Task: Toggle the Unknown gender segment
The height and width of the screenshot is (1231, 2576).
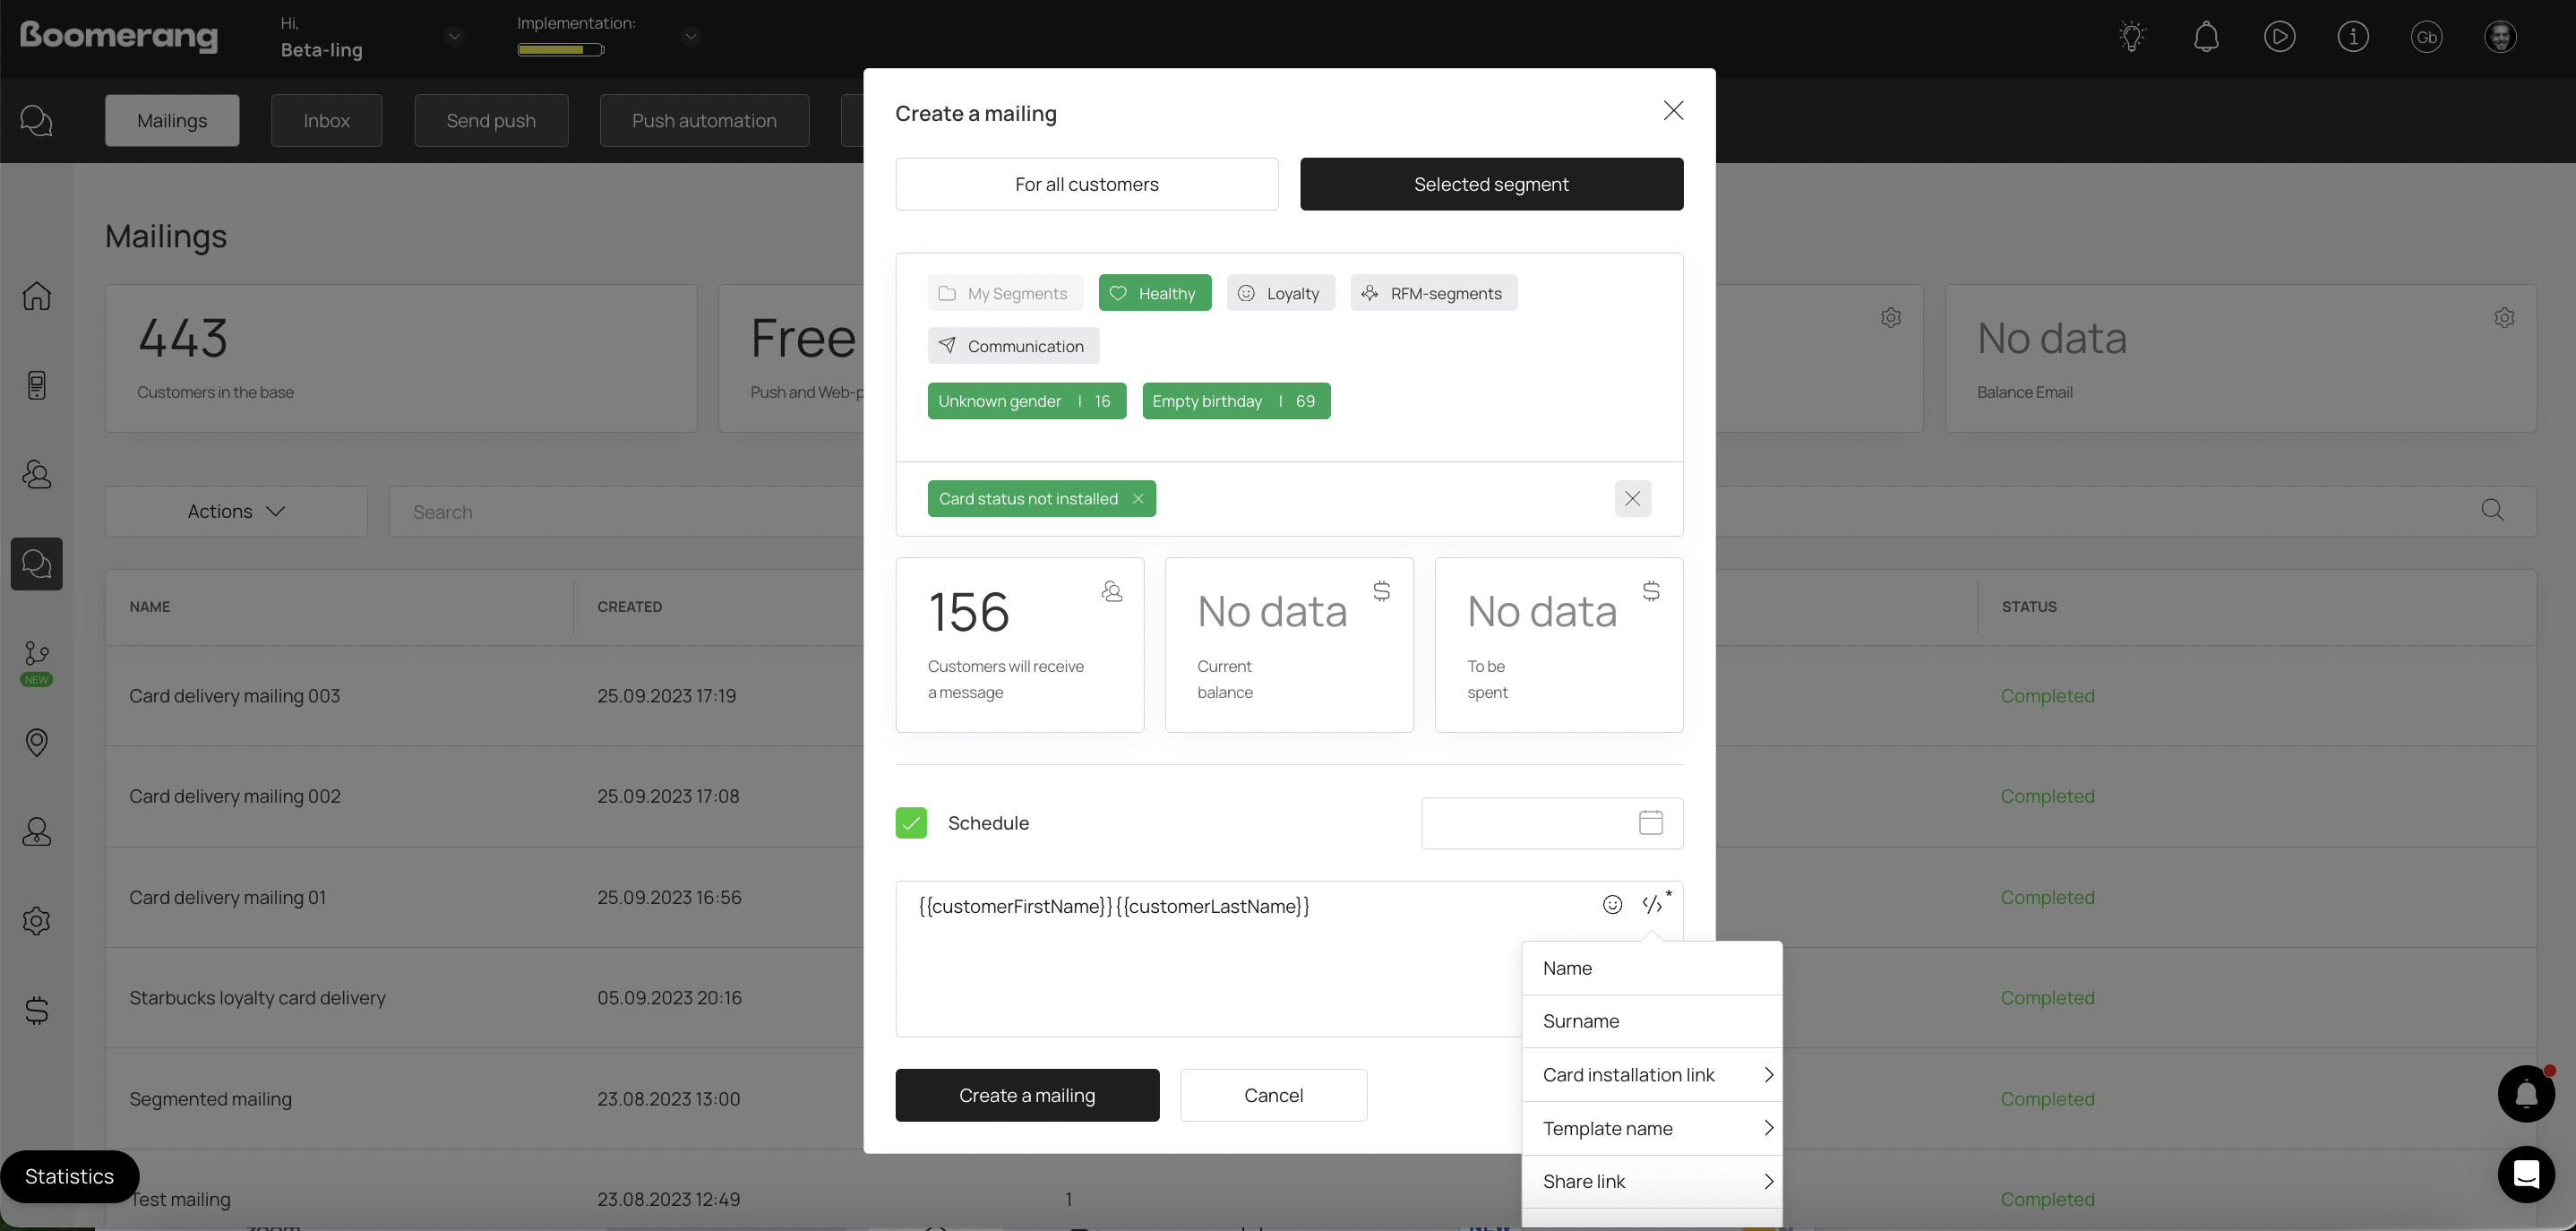Action: 1026,401
